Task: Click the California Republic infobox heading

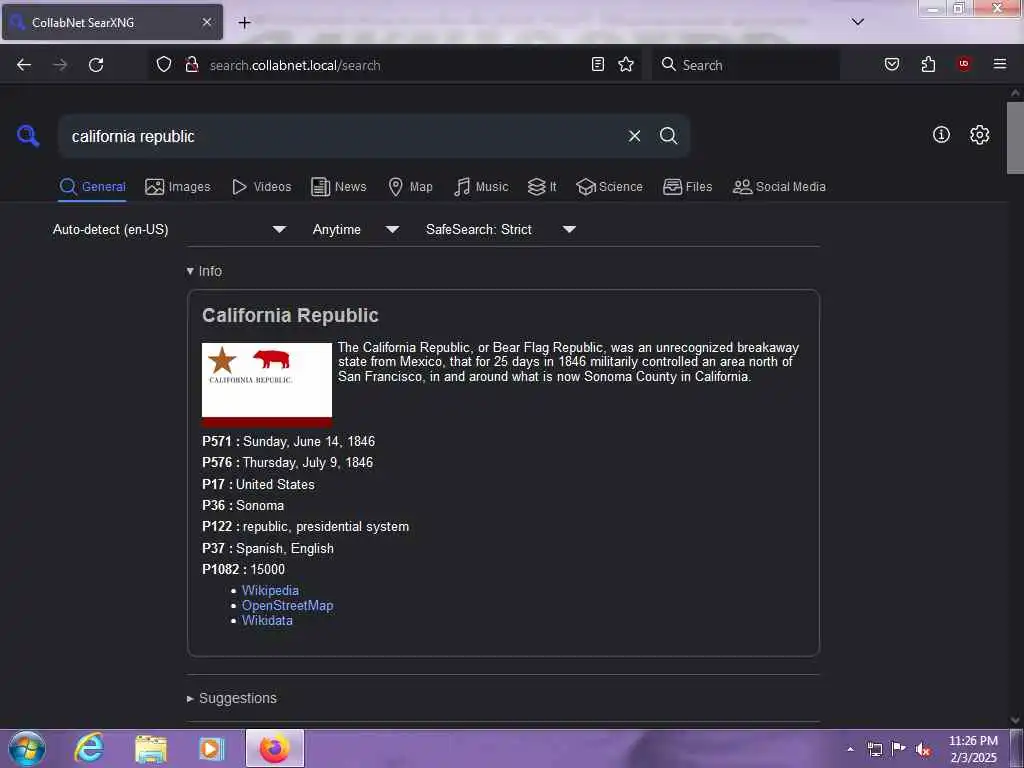Action: click(x=290, y=315)
